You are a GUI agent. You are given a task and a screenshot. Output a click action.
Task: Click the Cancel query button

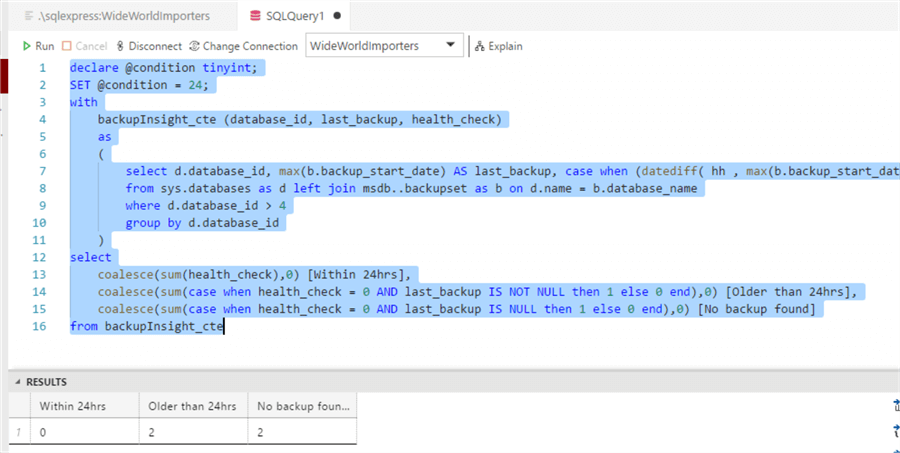click(x=84, y=46)
